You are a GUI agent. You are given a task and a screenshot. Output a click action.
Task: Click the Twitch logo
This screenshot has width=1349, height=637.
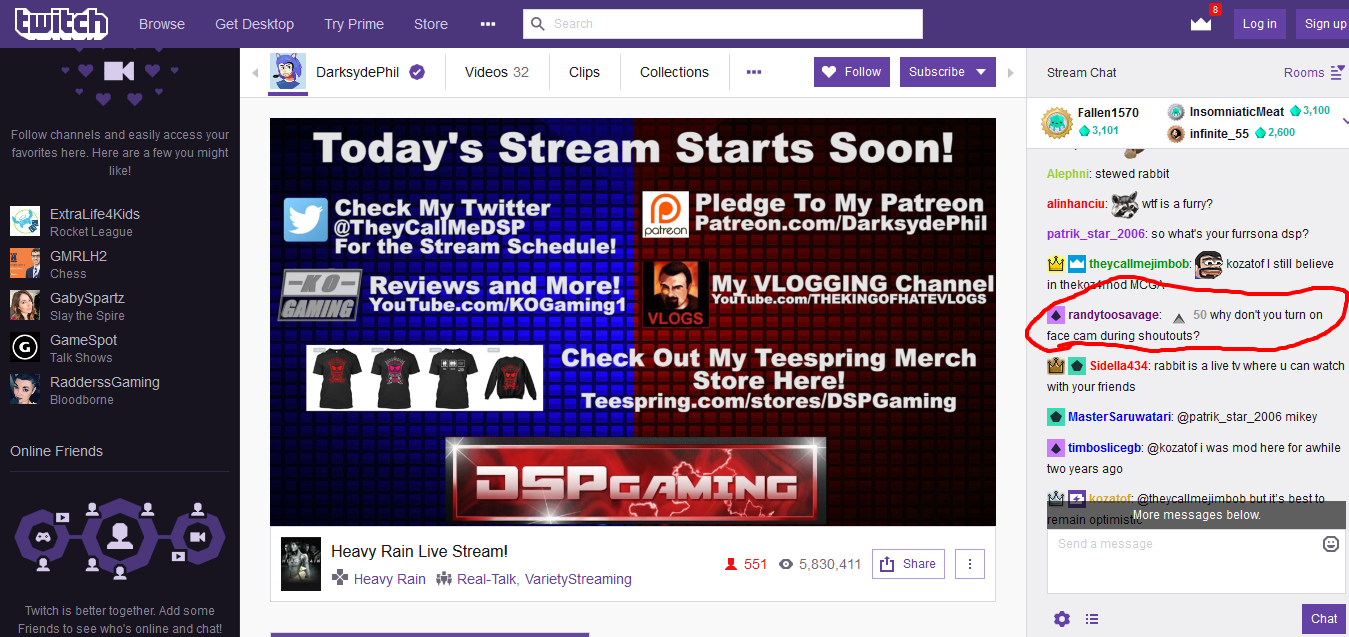pyautogui.click(x=62, y=23)
